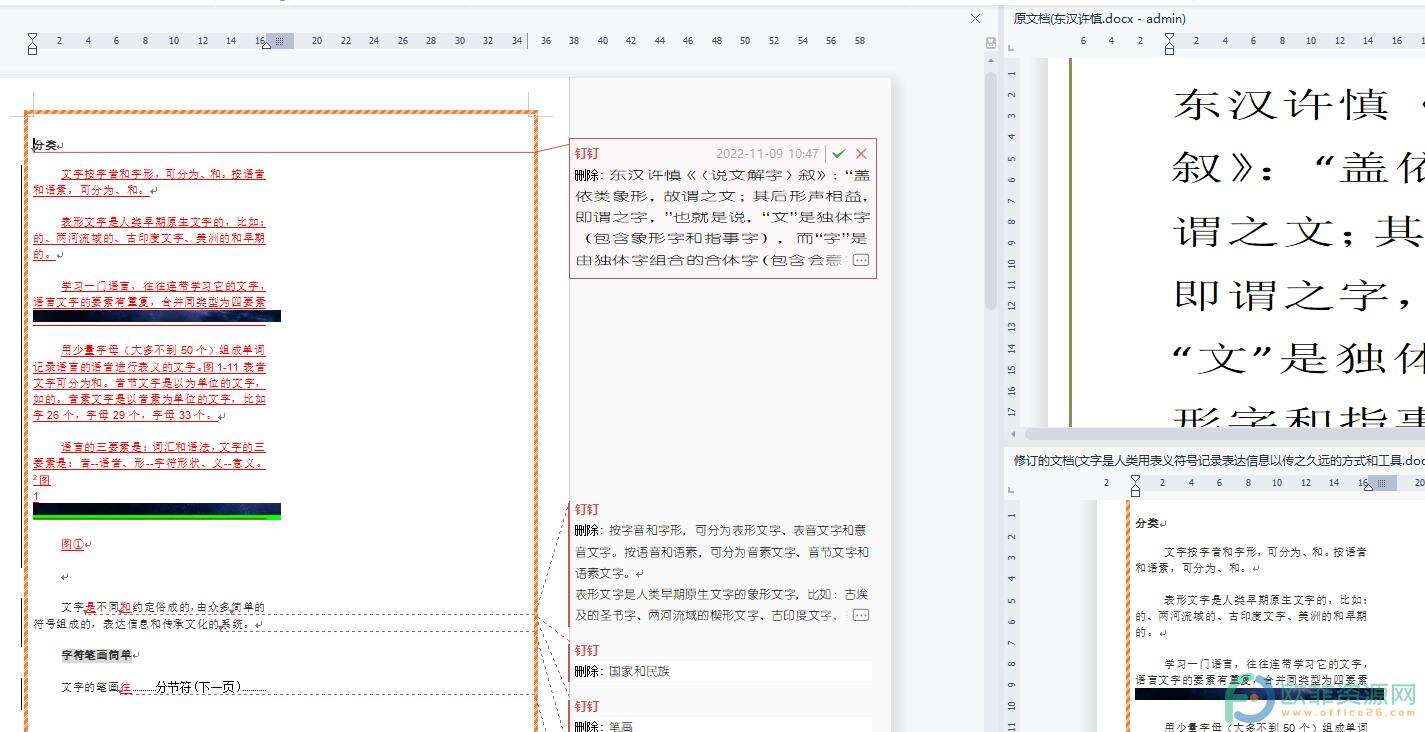Select the indent marker on revised document ruler
Screen dimensions: 1425x732
[1135, 485]
